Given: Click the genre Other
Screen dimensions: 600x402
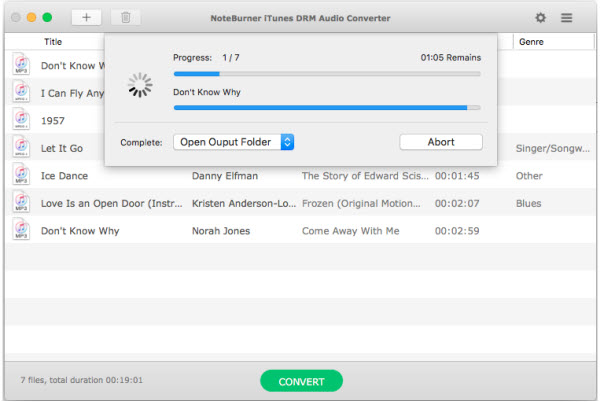Looking at the screenshot, I should (x=529, y=176).
